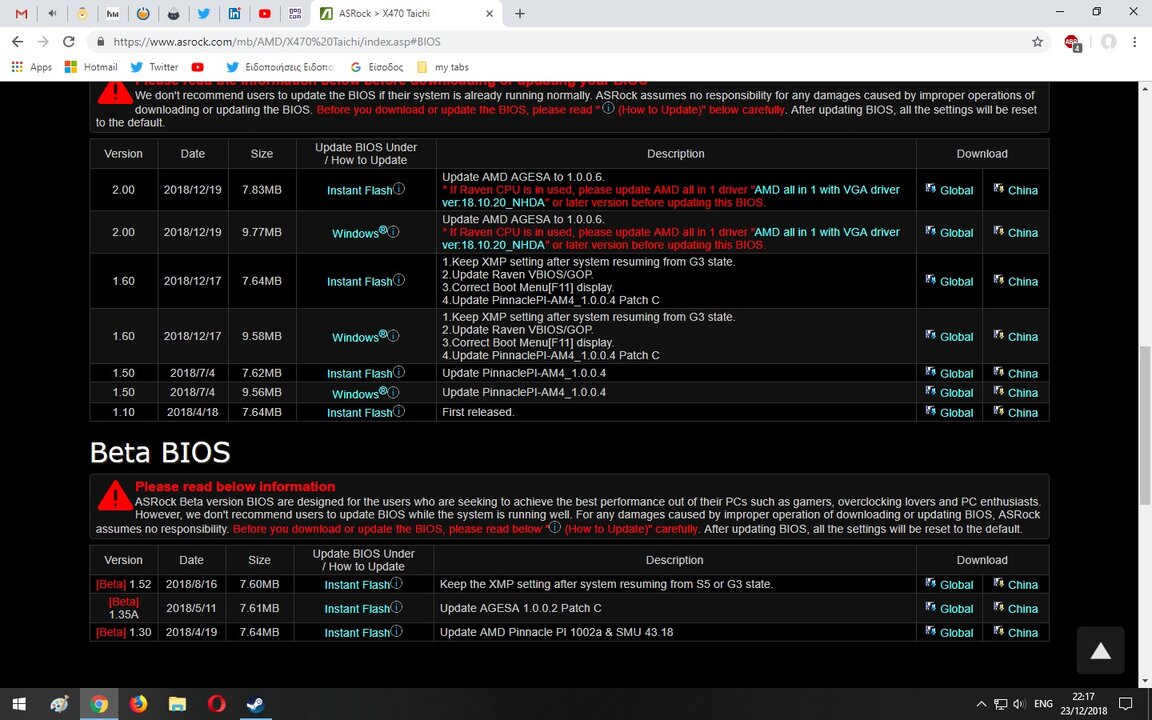Go back to the previous page
The height and width of the screenshot is (720, 1152).
point(18,42)
